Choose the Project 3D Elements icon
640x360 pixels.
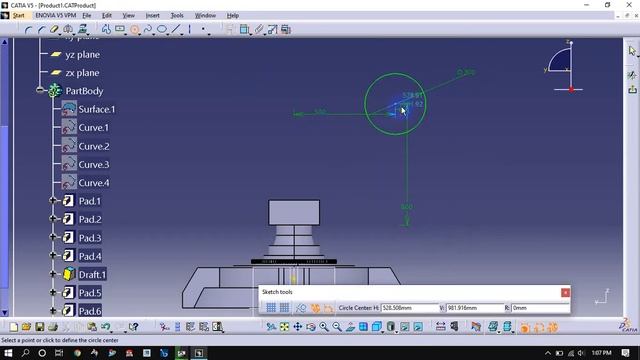tap(82, 29)
